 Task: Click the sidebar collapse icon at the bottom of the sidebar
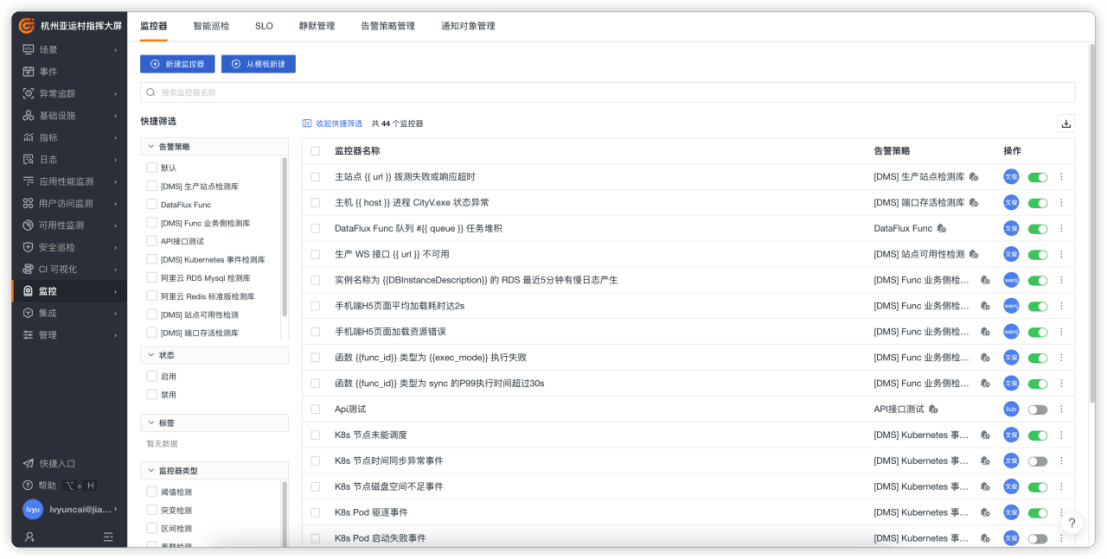click(x=109, y=537)
